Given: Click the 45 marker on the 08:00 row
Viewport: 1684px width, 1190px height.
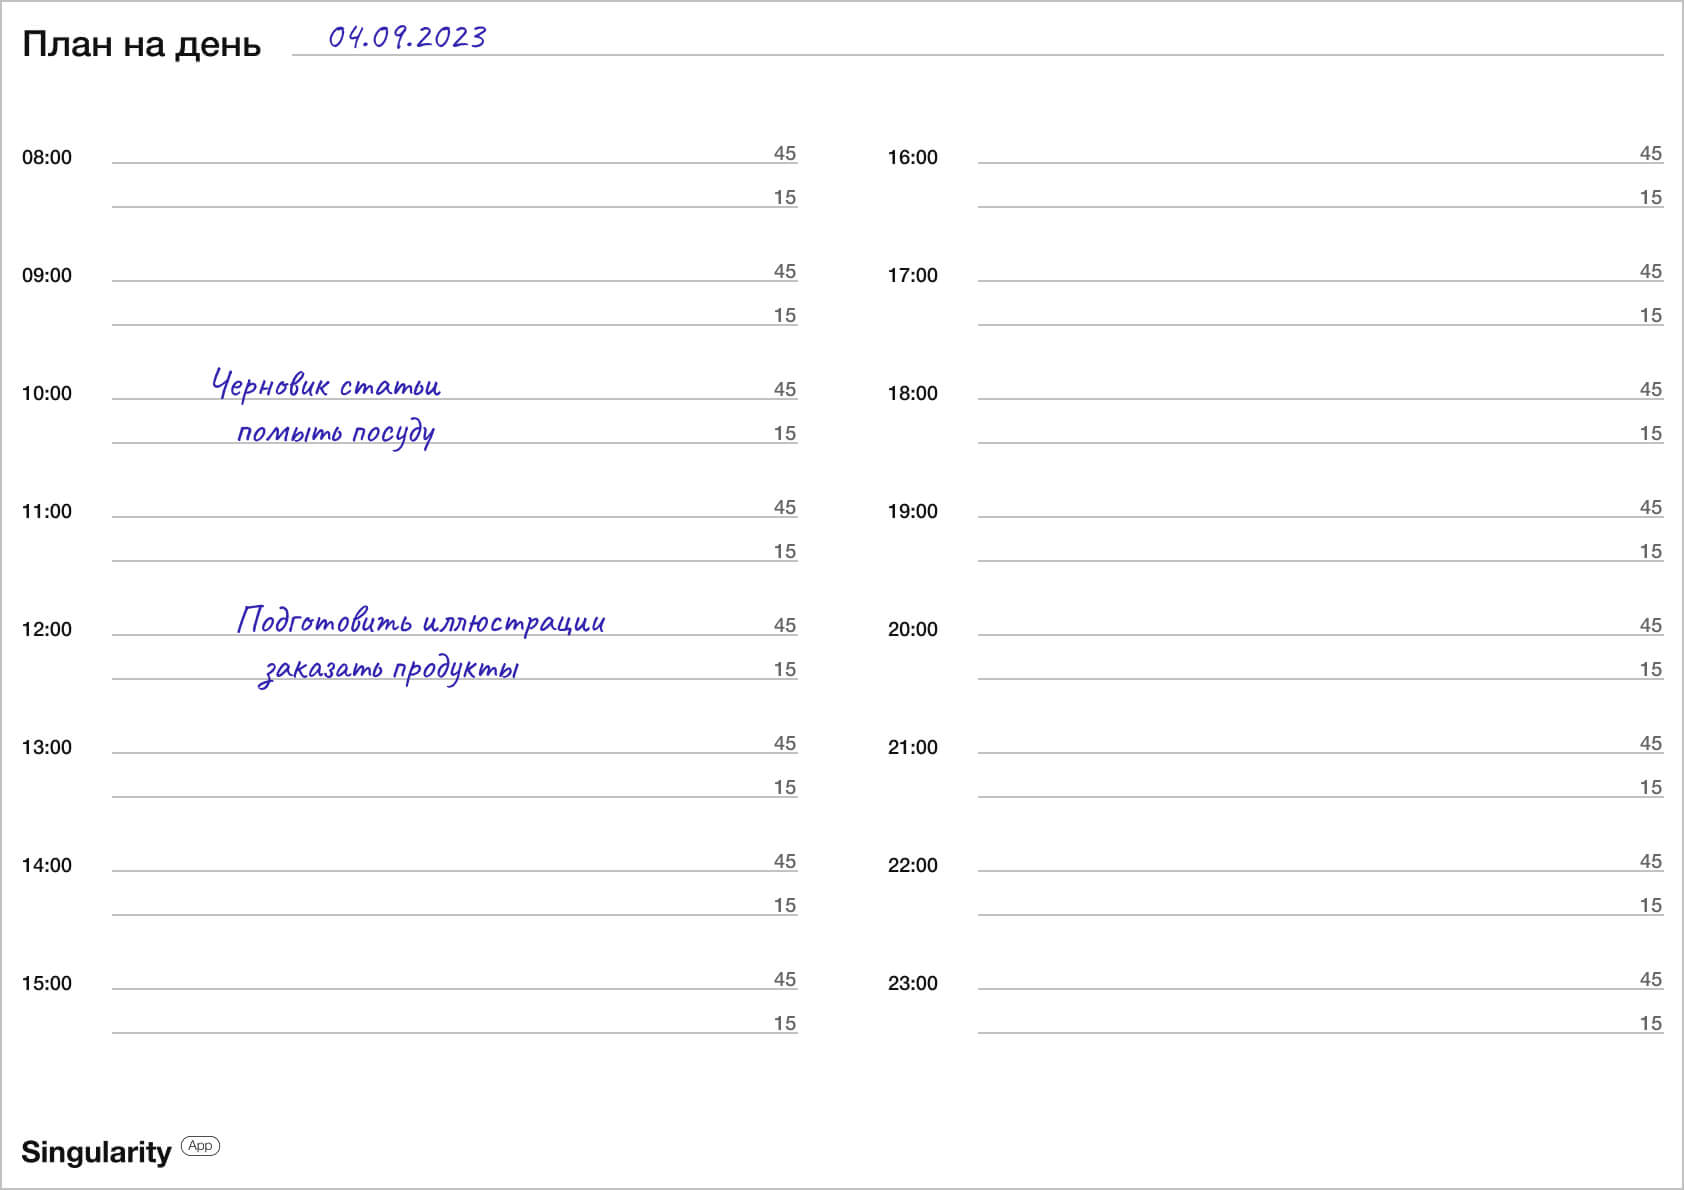Looking at the screenshot, I should coord(785,153).
